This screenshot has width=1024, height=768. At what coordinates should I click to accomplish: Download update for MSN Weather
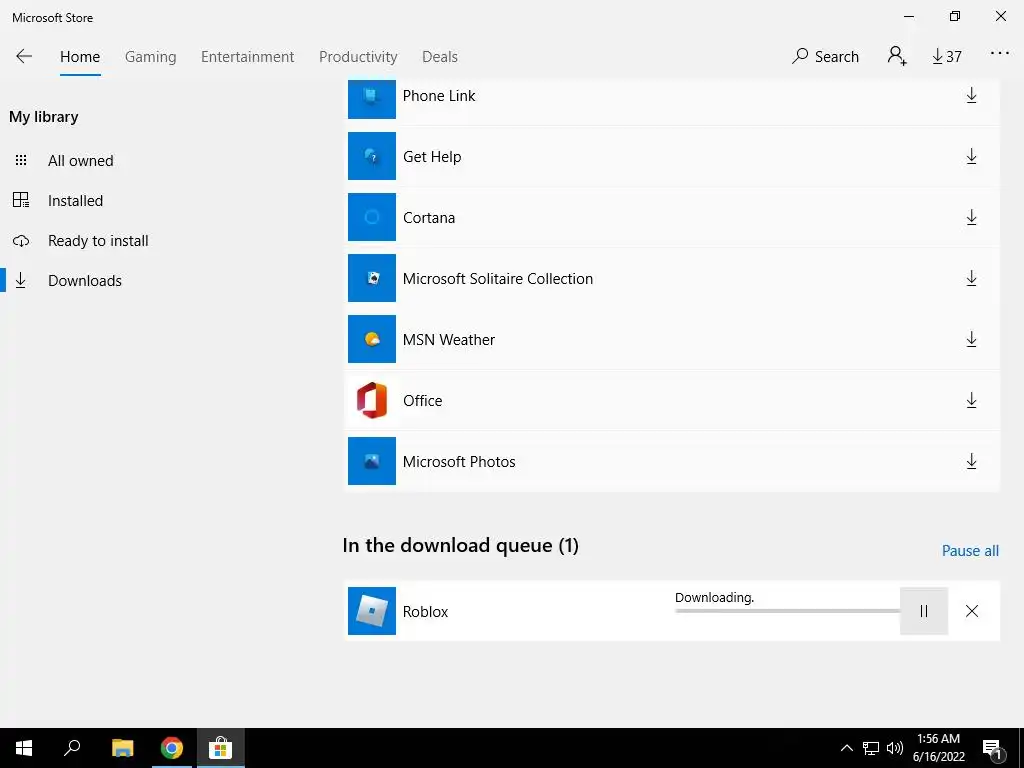(971, 339)
